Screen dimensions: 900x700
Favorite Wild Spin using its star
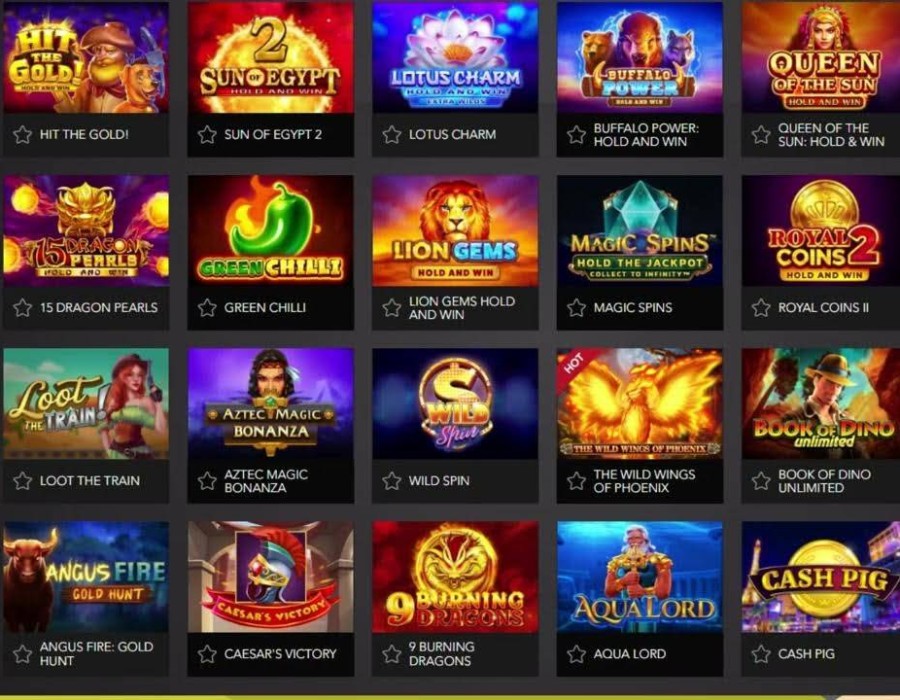click(x=392, y=481)
